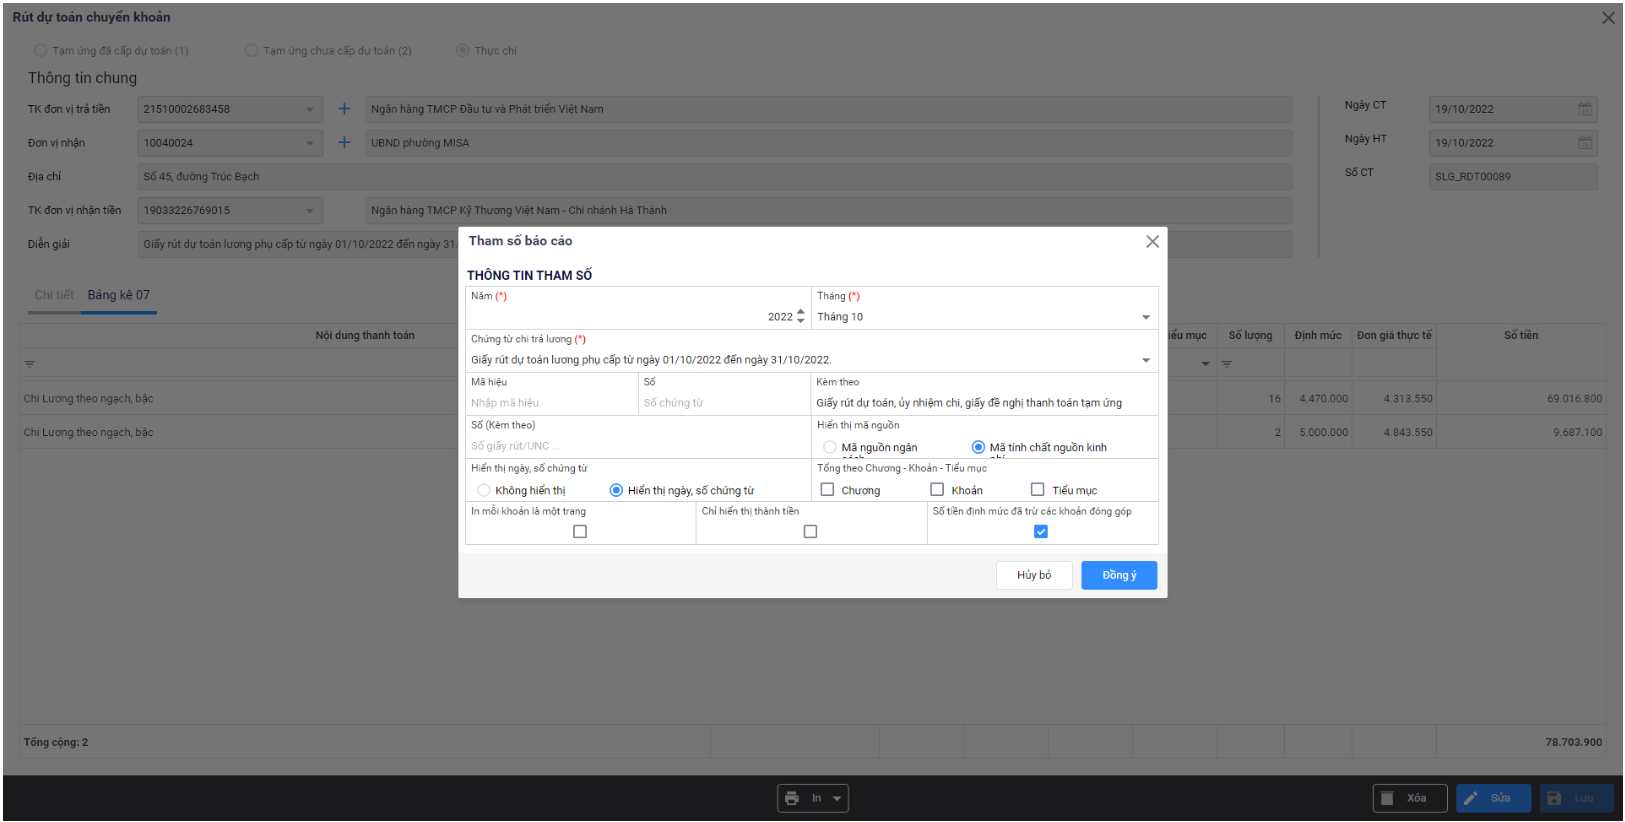Open TK đơn vị nhận tiền dropdown
This screenshot has width=1625, height=822.
click(309, 210)
